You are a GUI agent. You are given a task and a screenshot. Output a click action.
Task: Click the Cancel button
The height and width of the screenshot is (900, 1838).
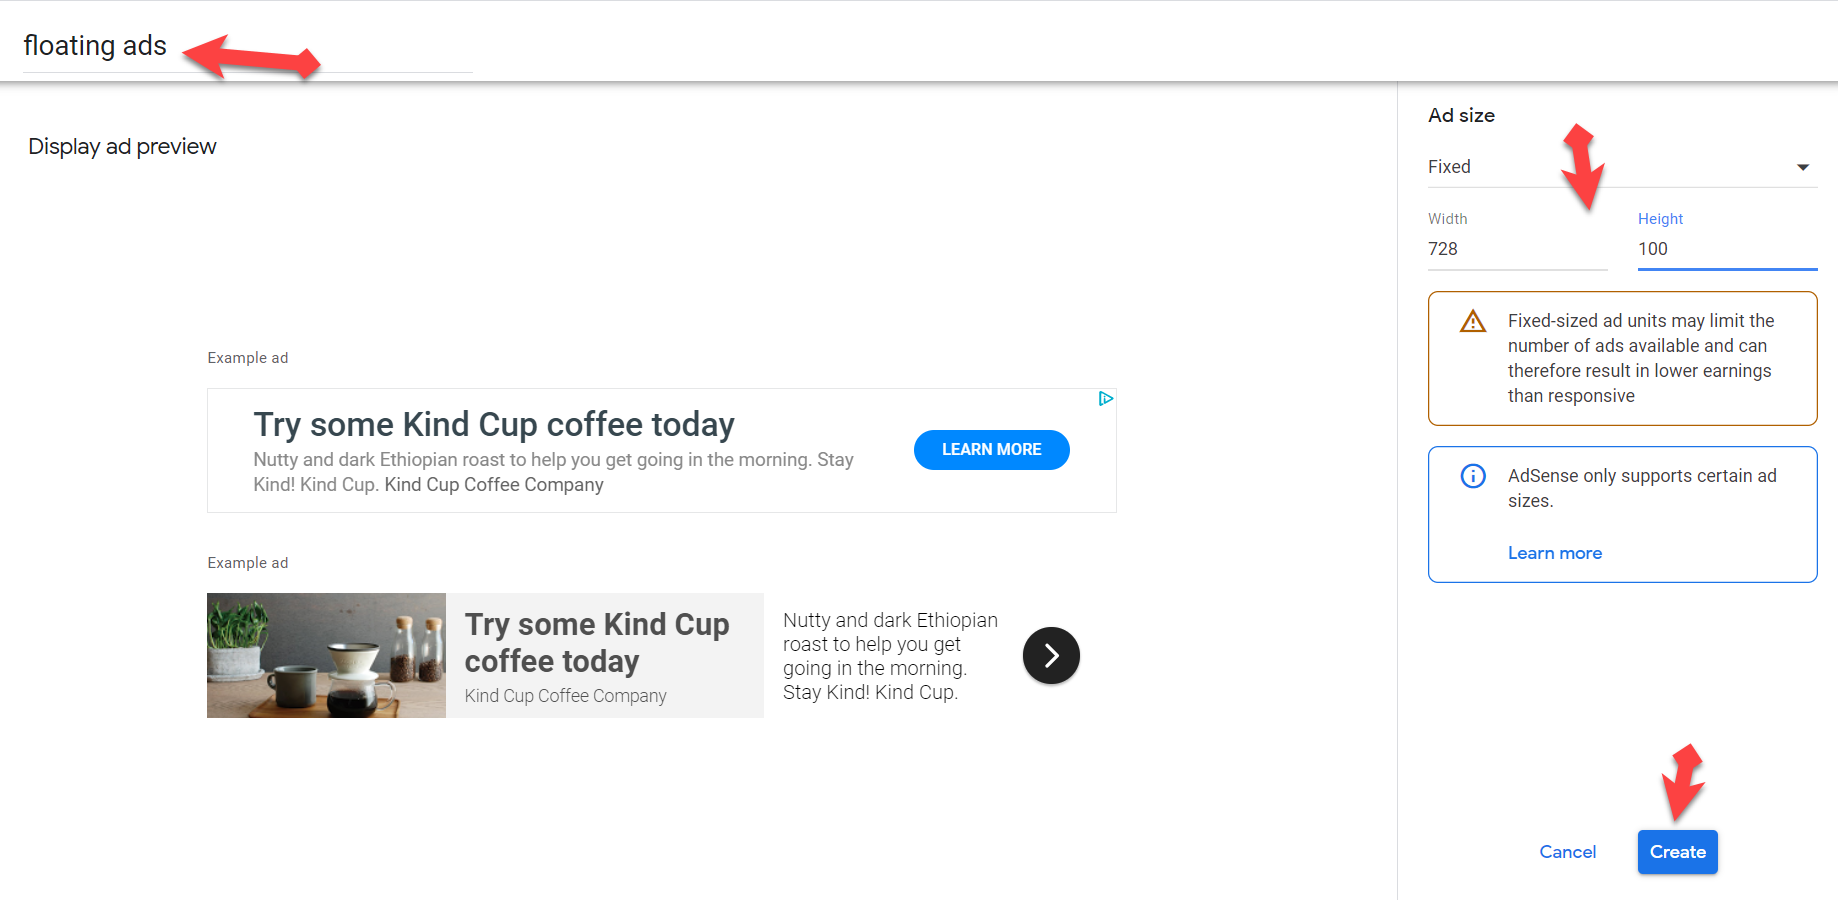click(x=1567, y=852)
